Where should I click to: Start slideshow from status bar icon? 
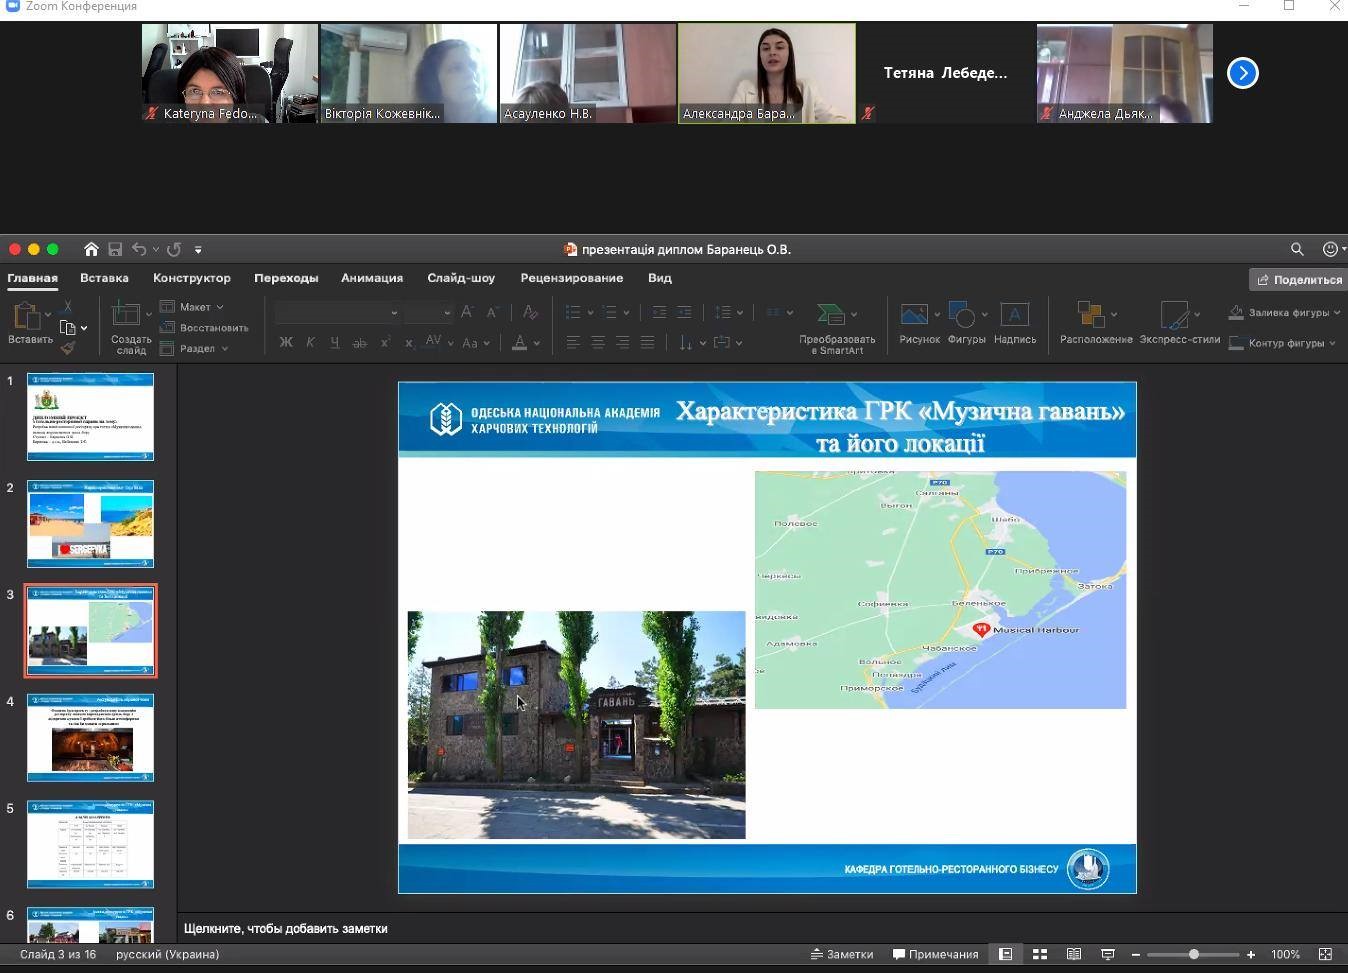tap(1107, 954)
